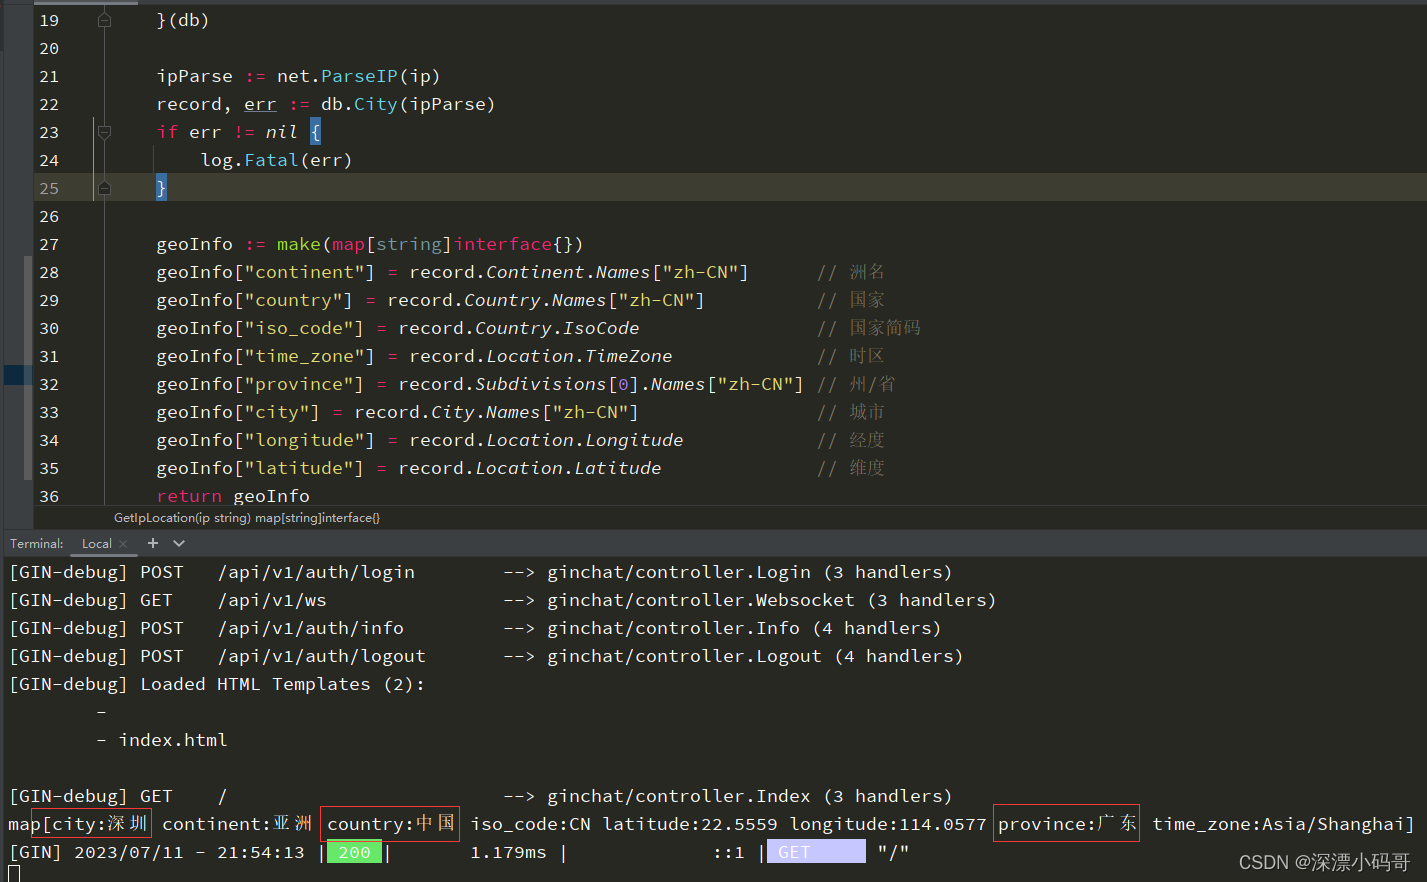1427x882 pixels.
Task: Open a new terminal session with the plus icon
Action: (x=151, y=543)
